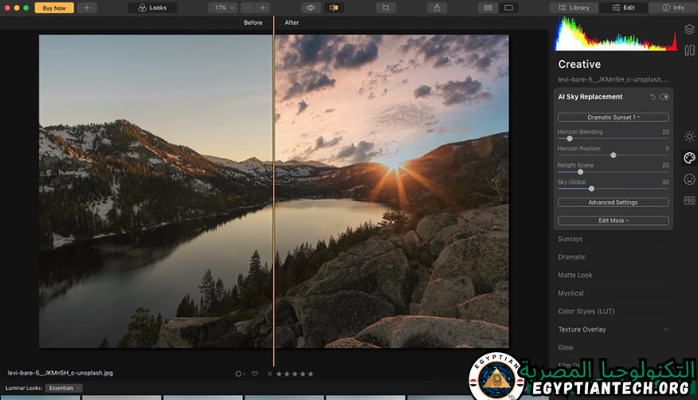Toggle AI Sky Replacement on/off switch
Screen dimensions: 698x400
coord(664,97)
